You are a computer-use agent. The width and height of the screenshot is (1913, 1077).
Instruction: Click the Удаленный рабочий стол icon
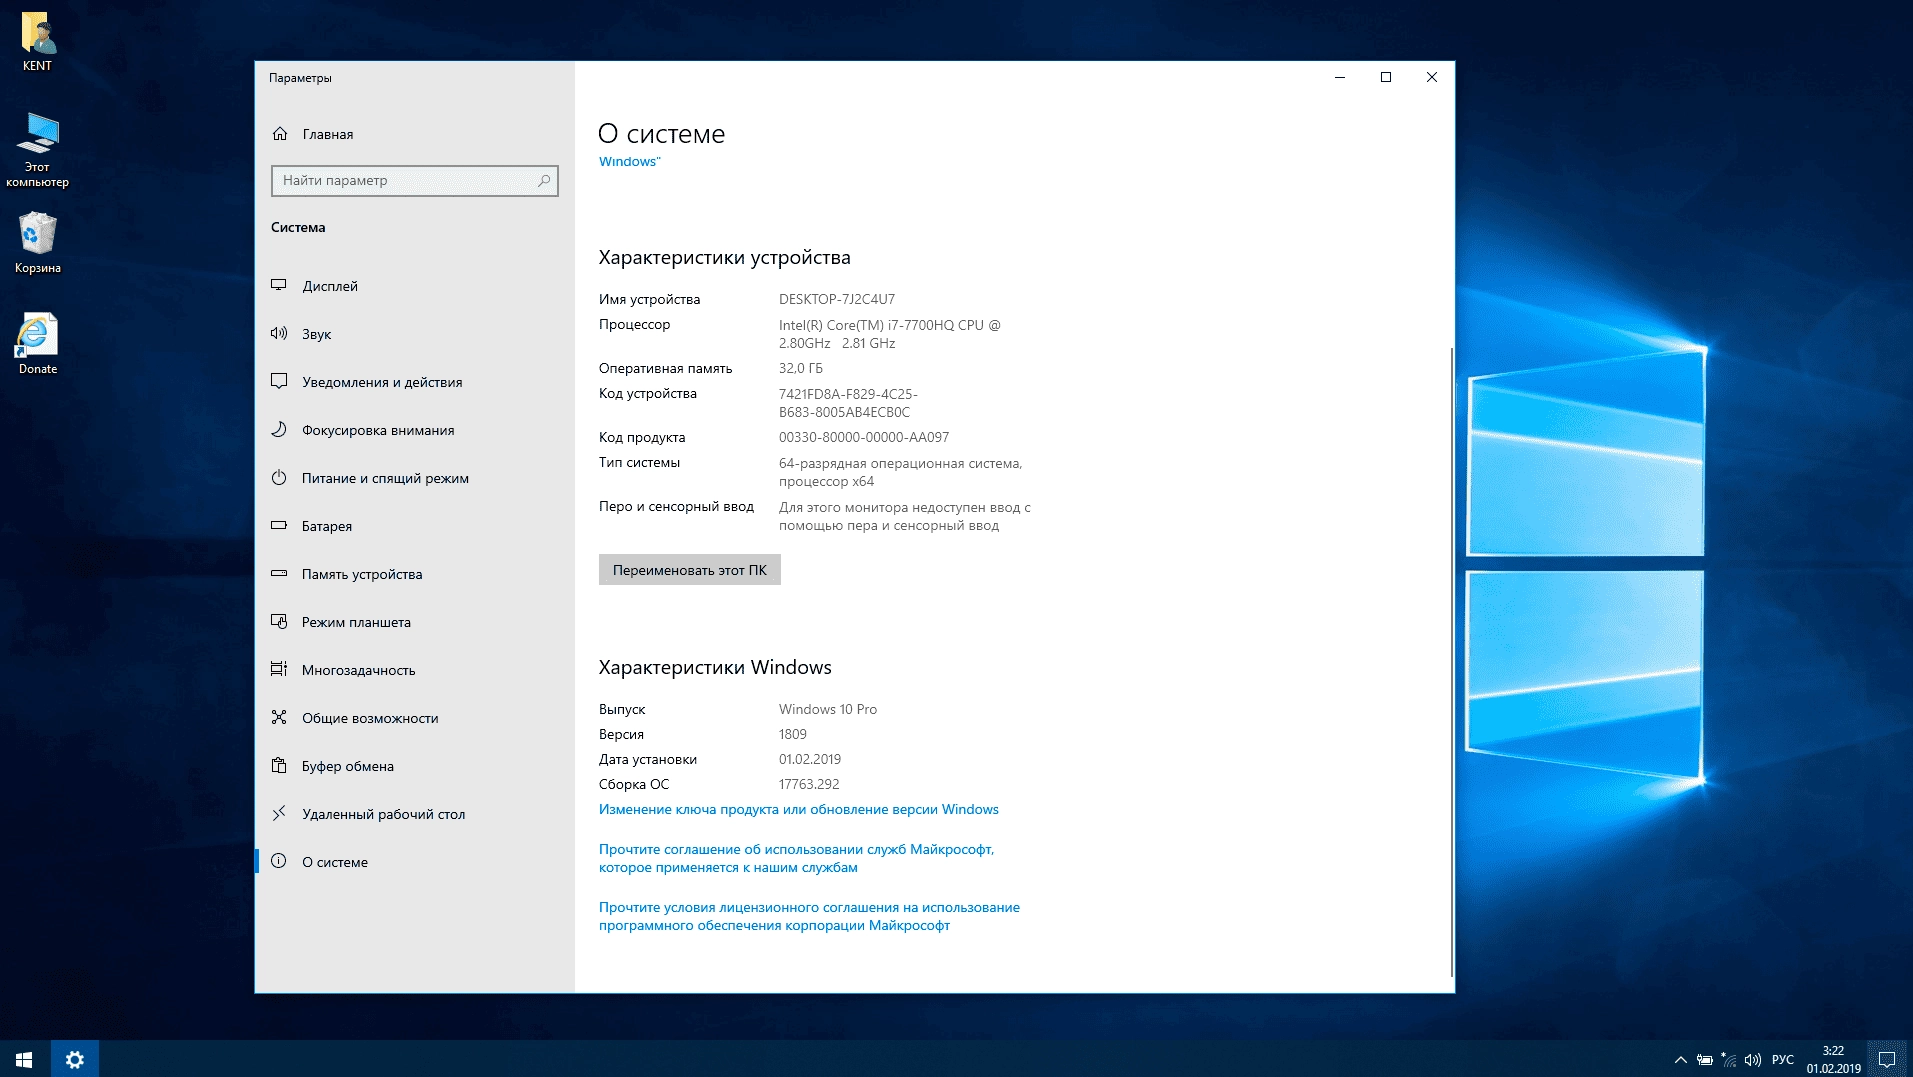(x=279, y=814)
